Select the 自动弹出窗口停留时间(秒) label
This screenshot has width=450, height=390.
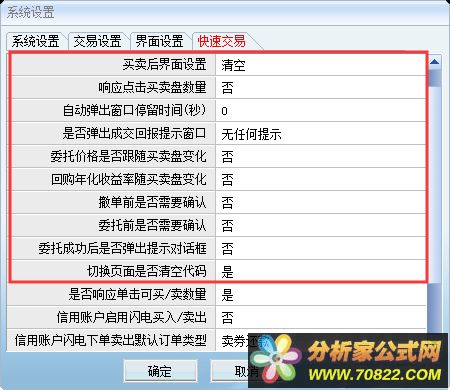click(x=135, y=111)
